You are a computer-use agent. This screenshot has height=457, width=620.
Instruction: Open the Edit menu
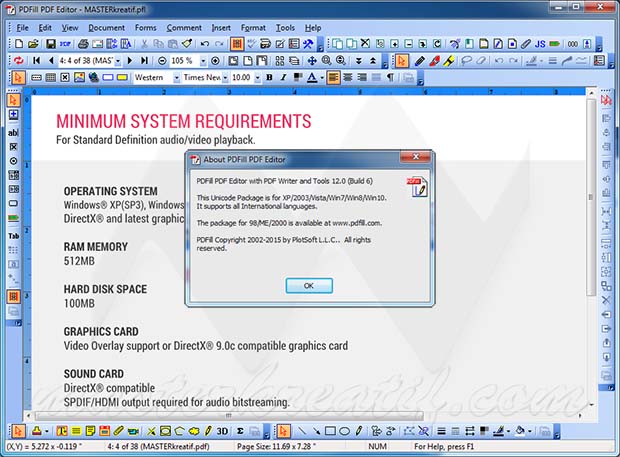pos(45,28)
